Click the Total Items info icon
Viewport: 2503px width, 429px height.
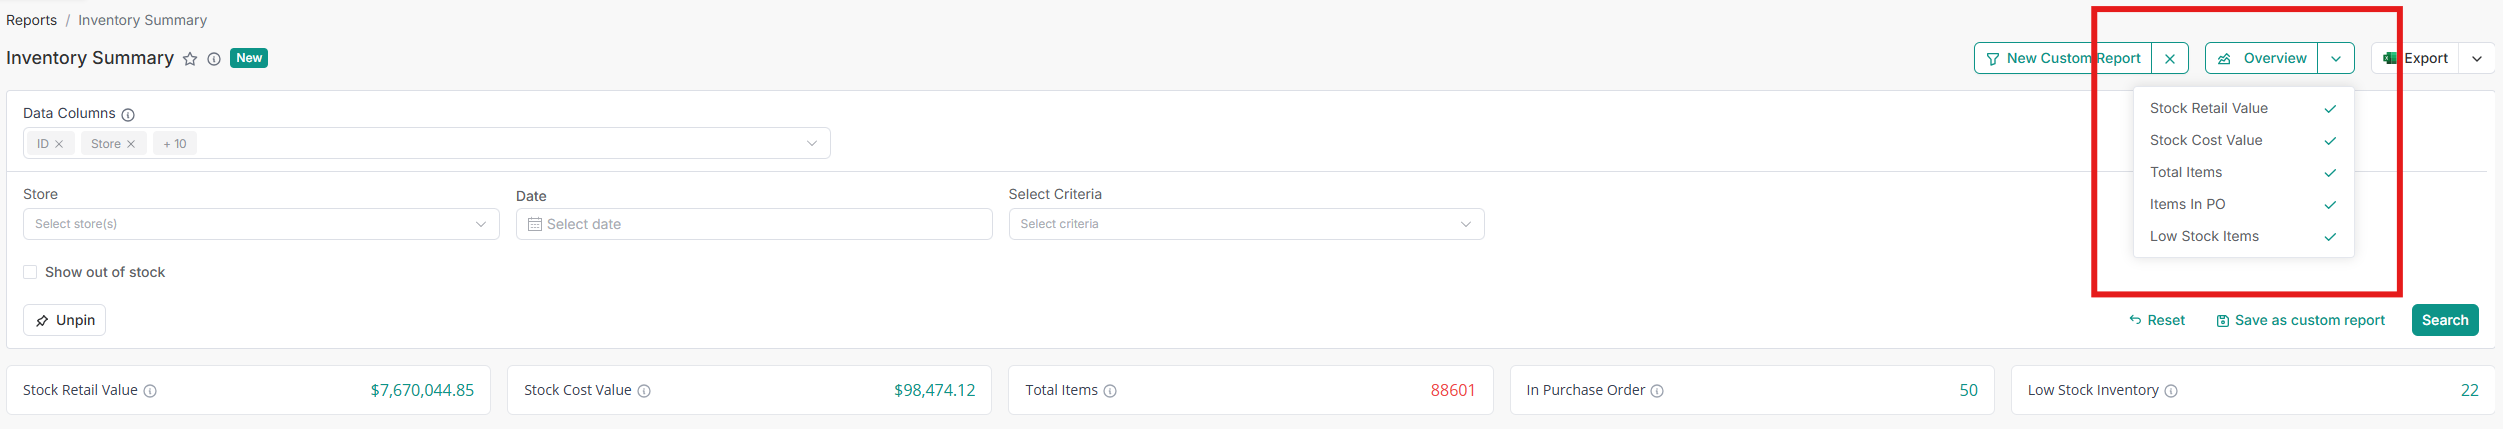click(x=1110, y=391)
